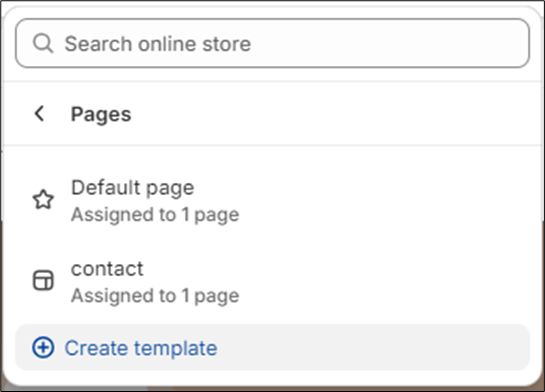Pick the Default page list entry
This screenshot has height=392, width=545.
272,201
